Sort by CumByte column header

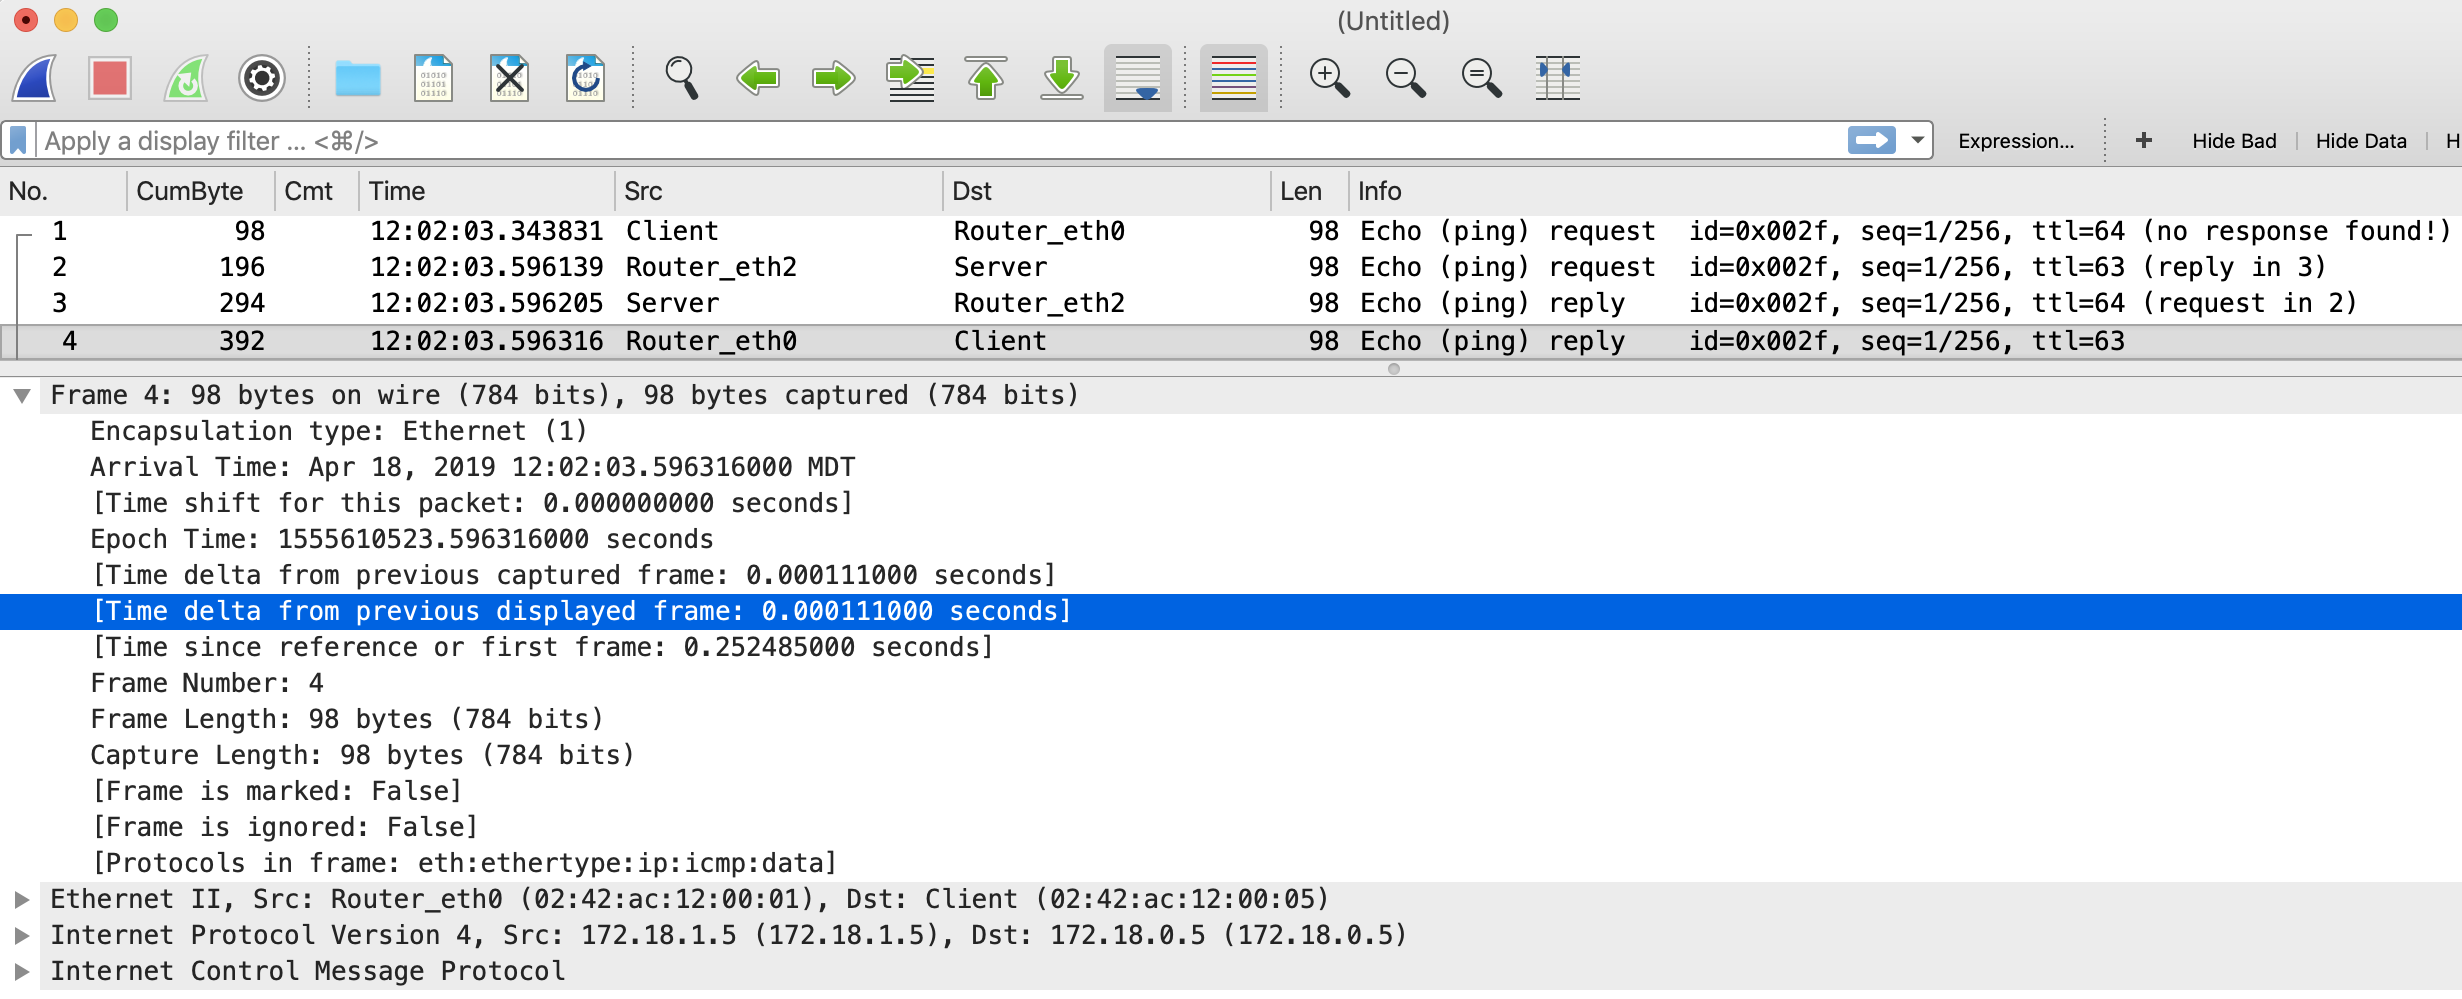coord(201,191)
